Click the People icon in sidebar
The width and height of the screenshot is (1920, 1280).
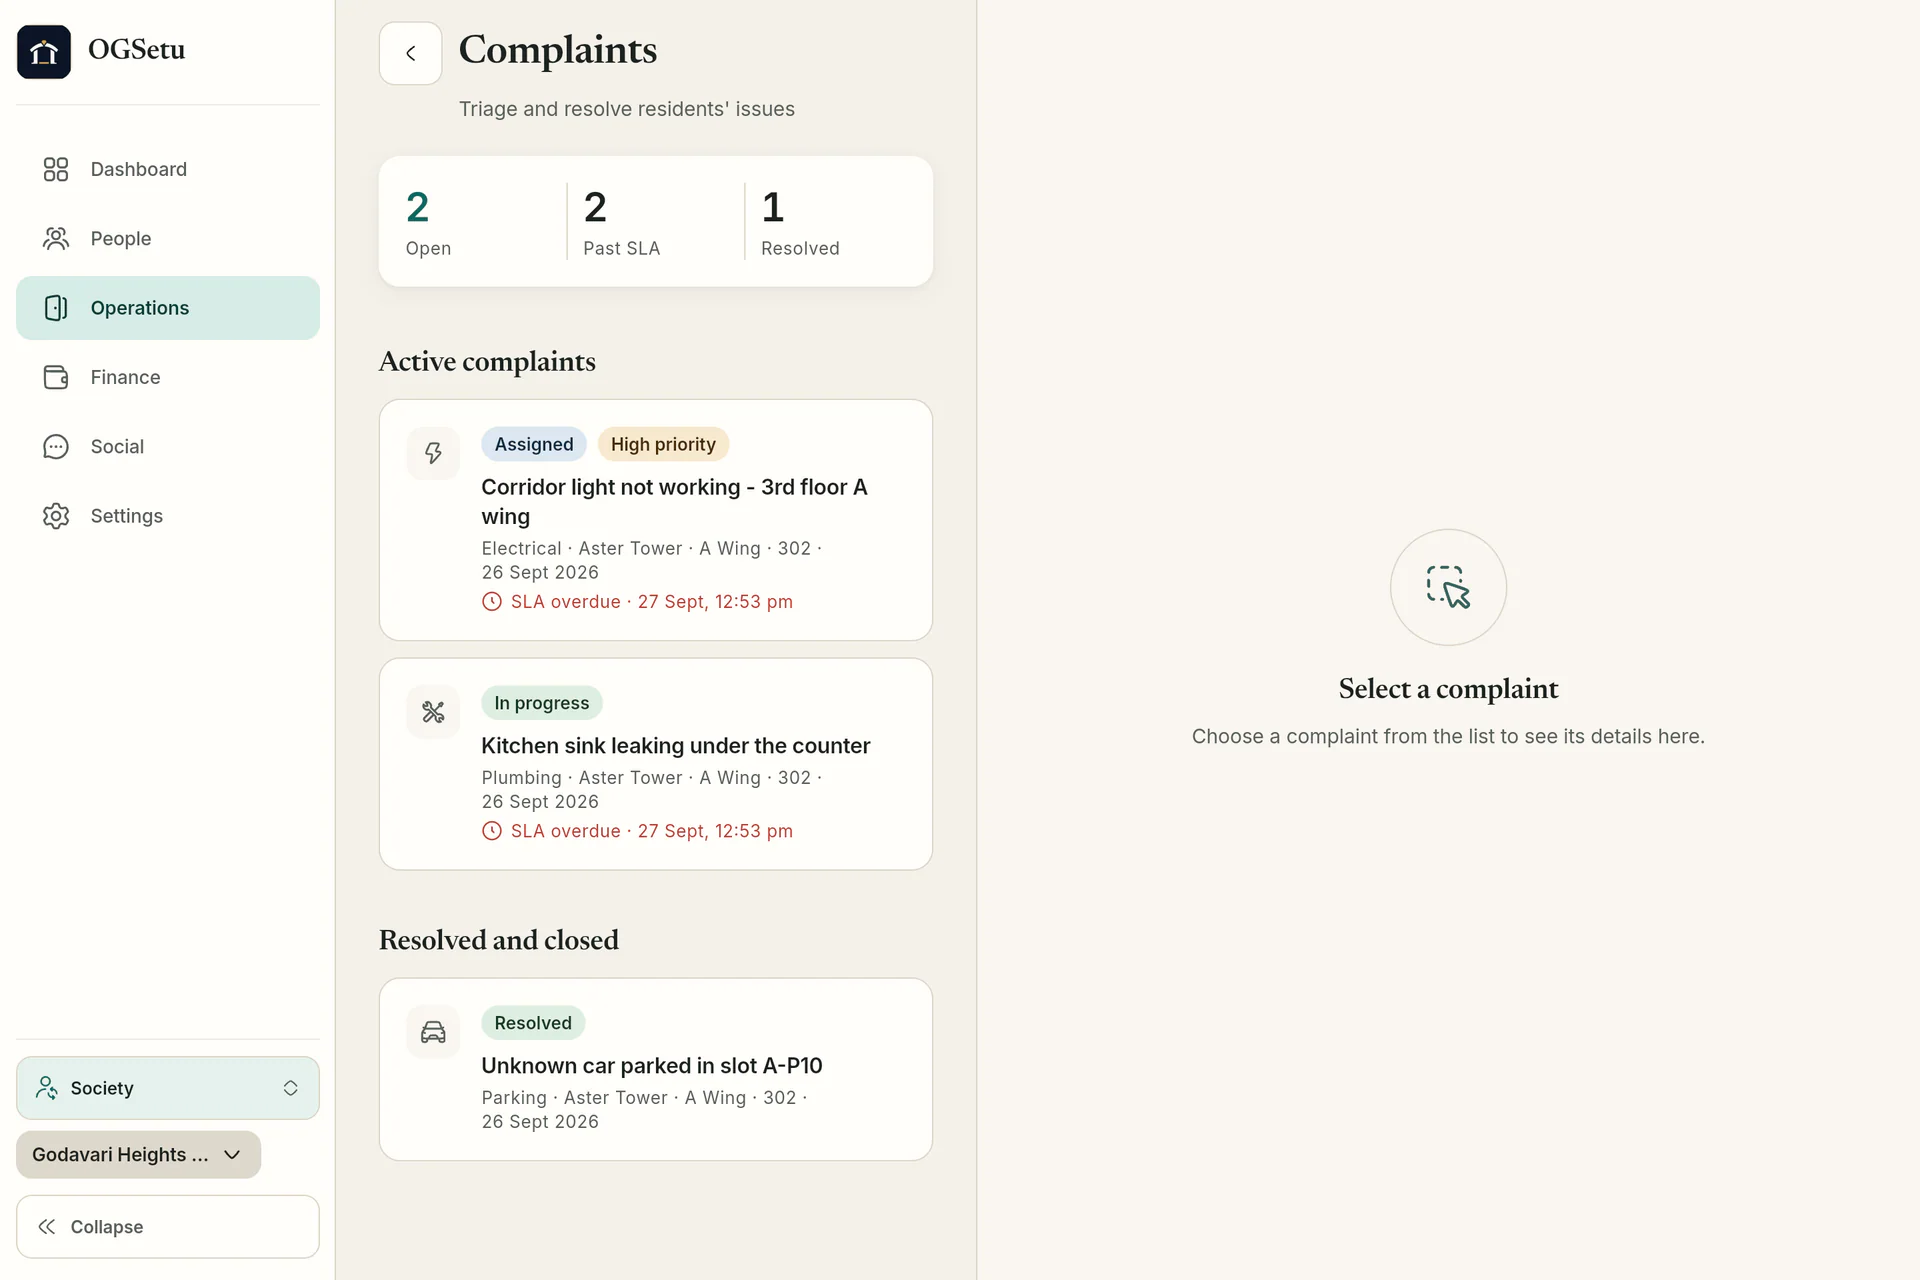click(x=56, y=238)
